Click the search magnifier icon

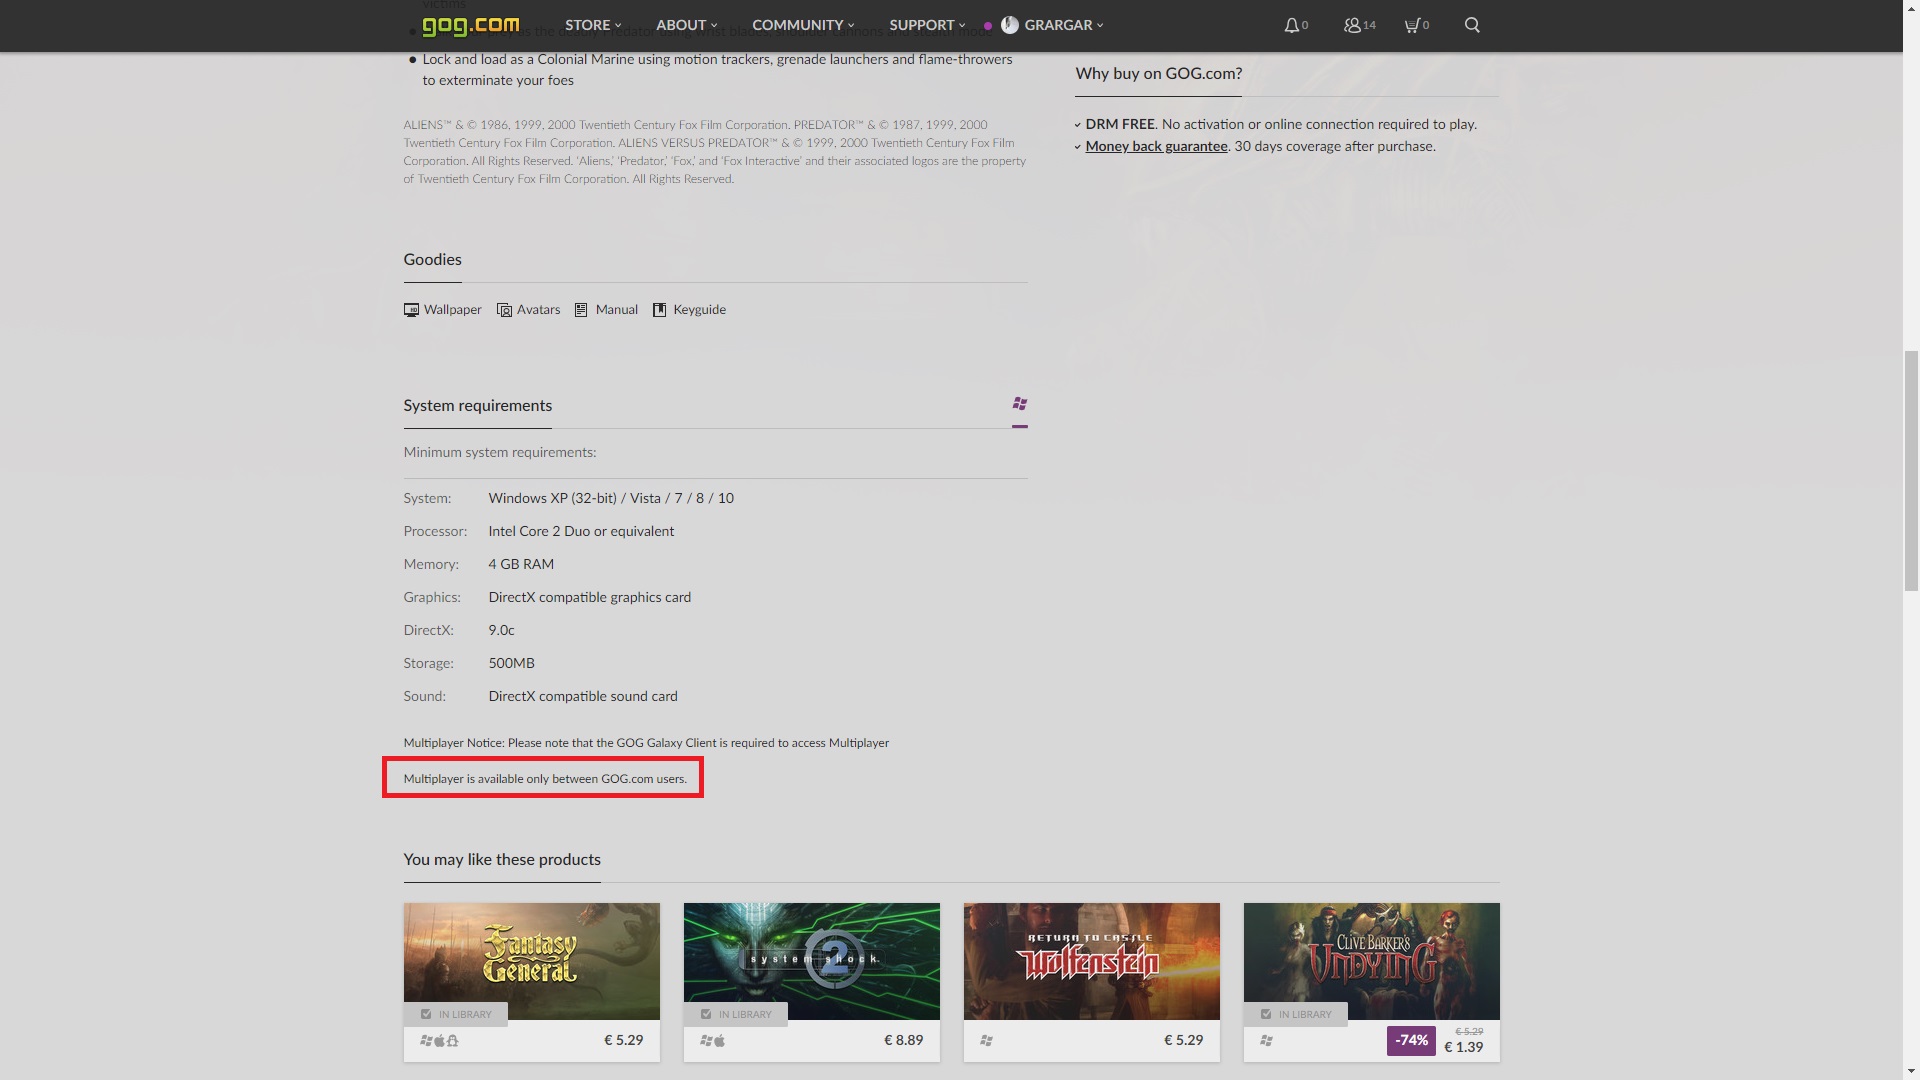click(x=1472, y=25)
